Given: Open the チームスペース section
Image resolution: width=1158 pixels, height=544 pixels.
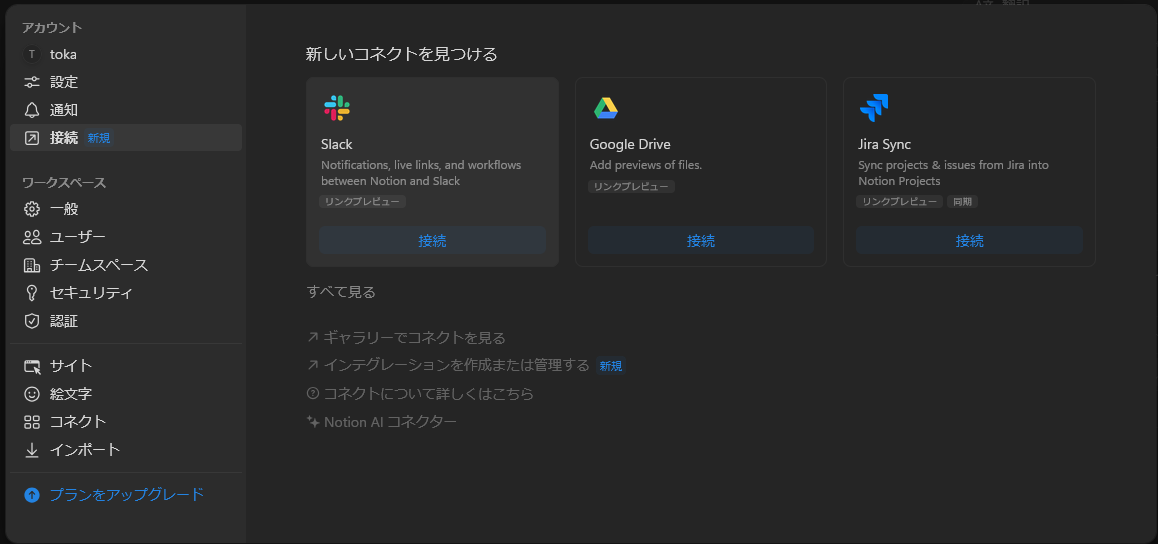Looking at the screenshot, I should (126, 265).
